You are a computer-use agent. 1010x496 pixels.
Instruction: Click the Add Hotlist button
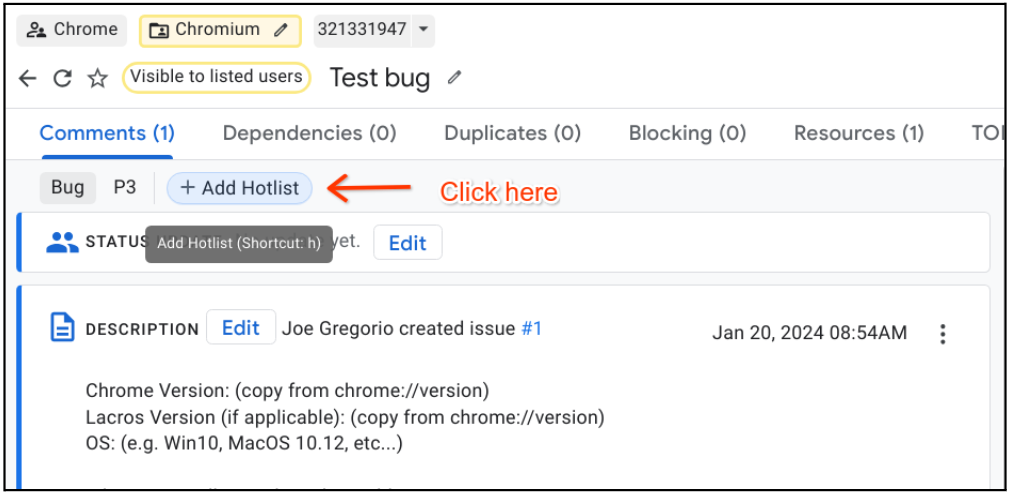click(240, 188)
